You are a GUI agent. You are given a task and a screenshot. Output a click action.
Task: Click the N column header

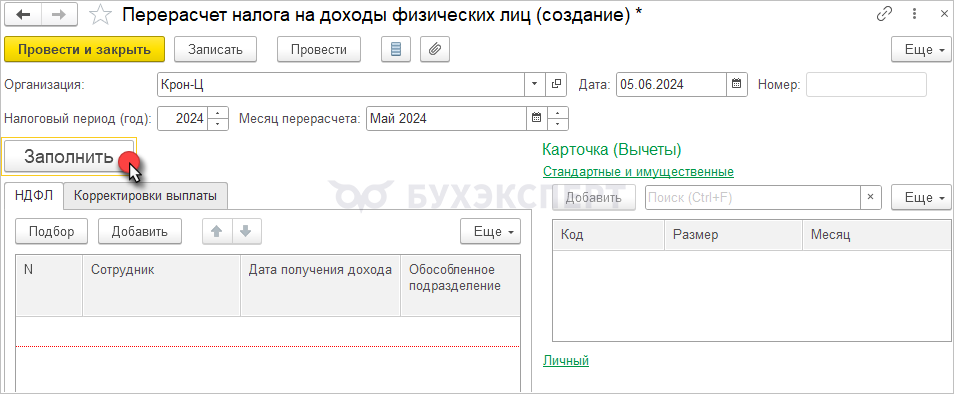tap(49, 285)
